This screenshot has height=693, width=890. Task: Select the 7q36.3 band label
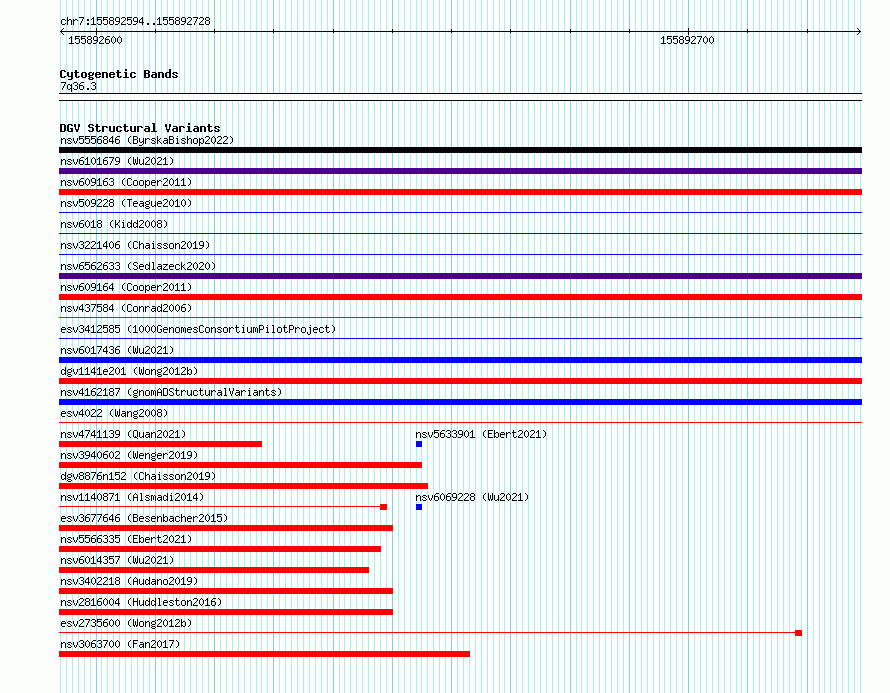[x=78, y=86]
